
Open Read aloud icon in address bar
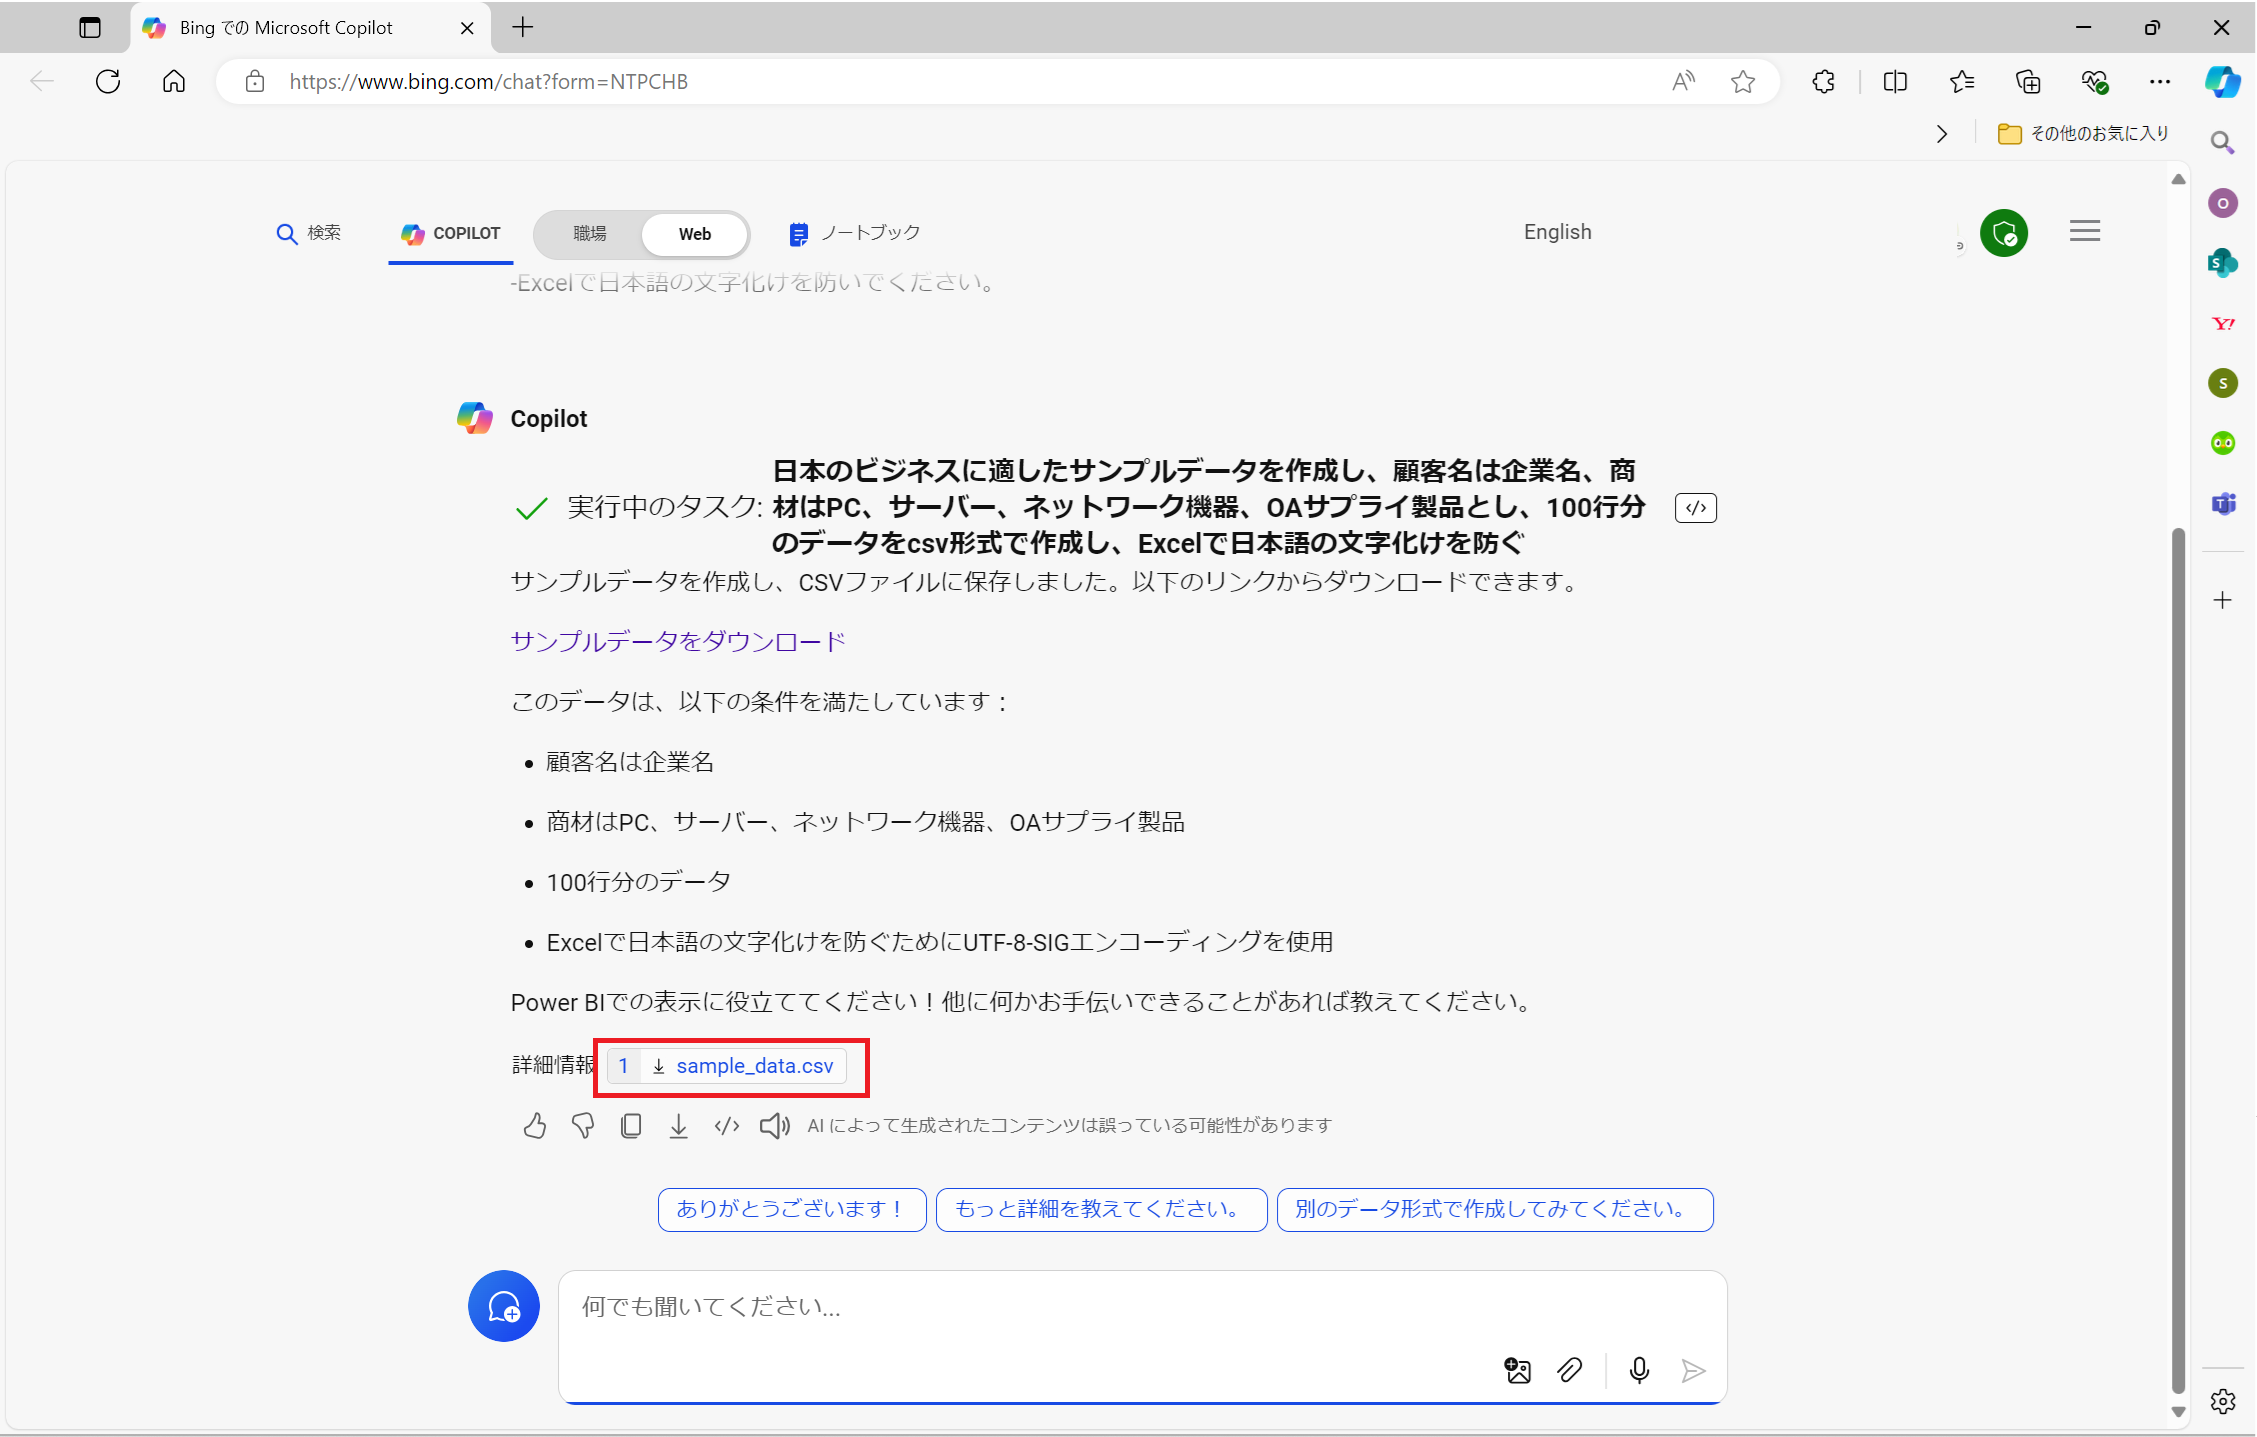click(x=1684, y=81)
